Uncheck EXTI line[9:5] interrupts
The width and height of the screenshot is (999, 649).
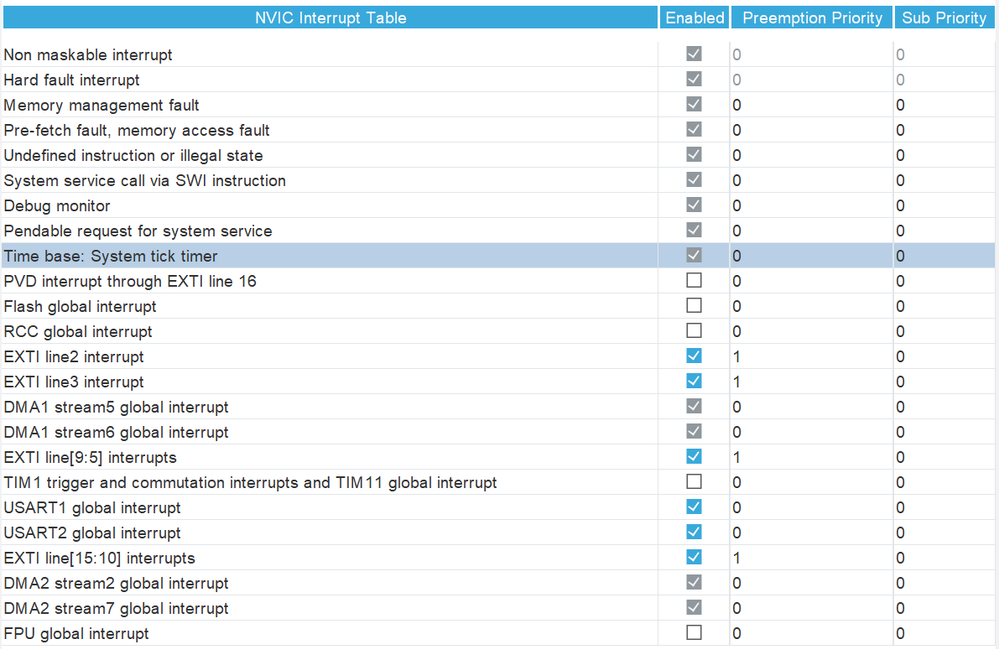(694, 457)
